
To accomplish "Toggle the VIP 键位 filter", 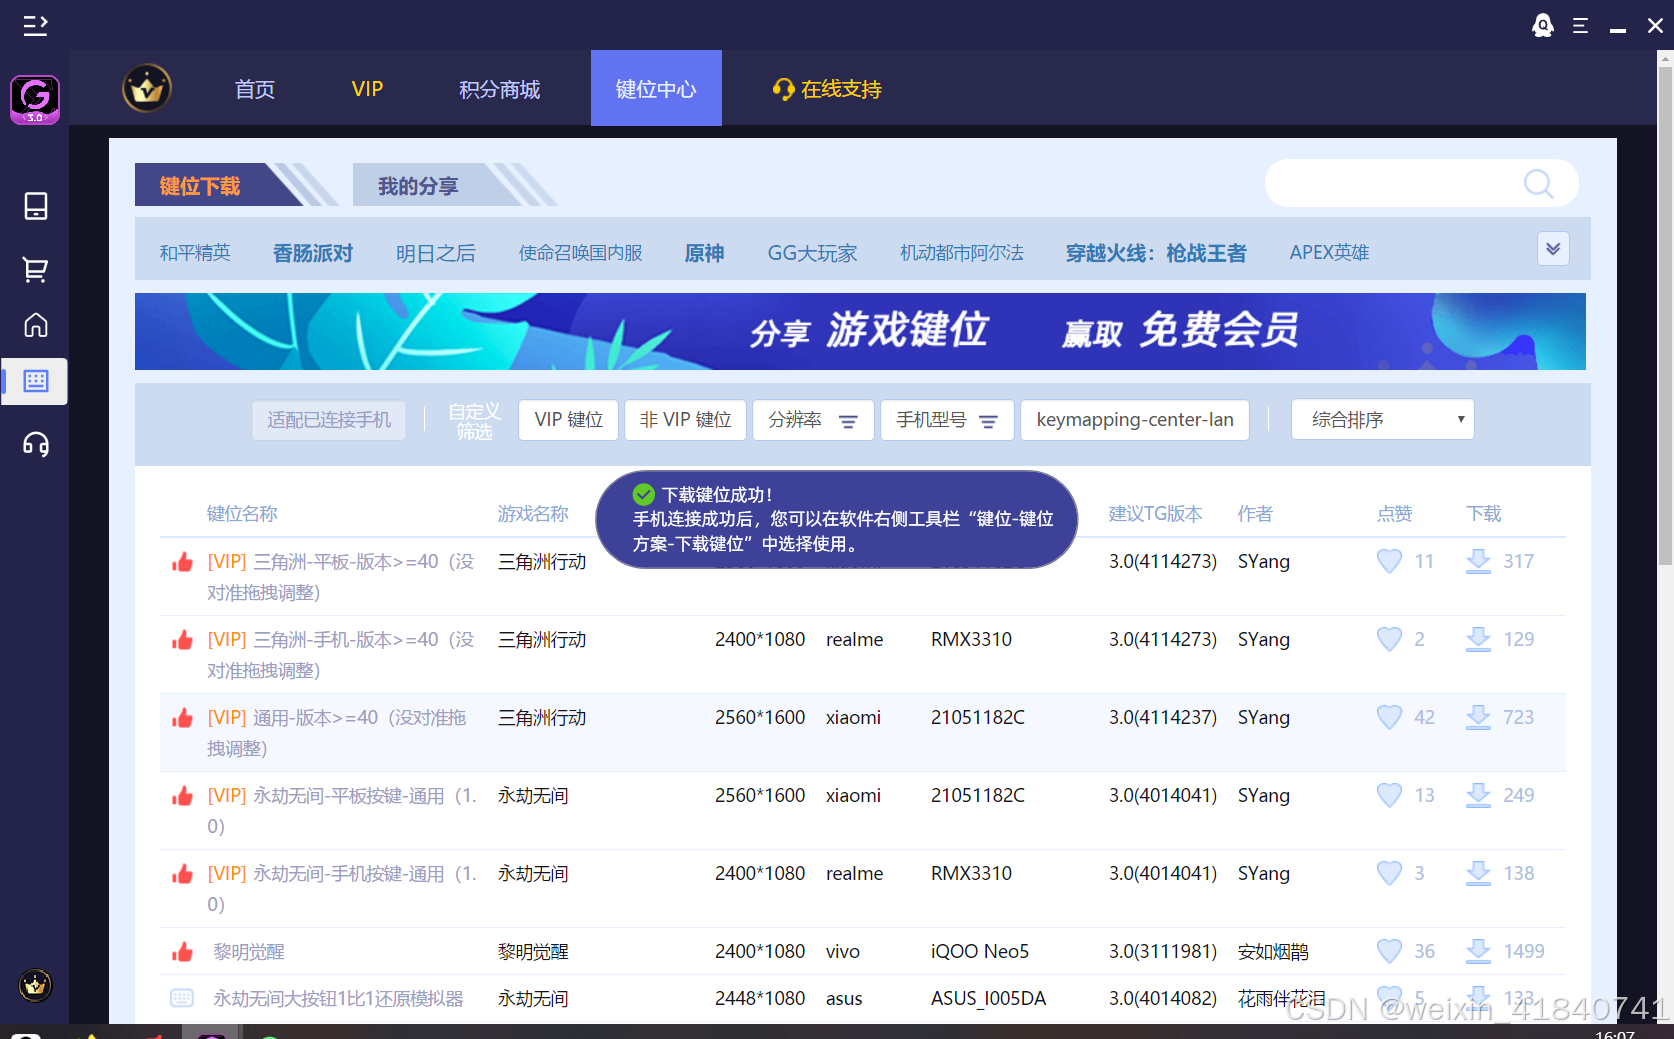I will coord(569,420).
